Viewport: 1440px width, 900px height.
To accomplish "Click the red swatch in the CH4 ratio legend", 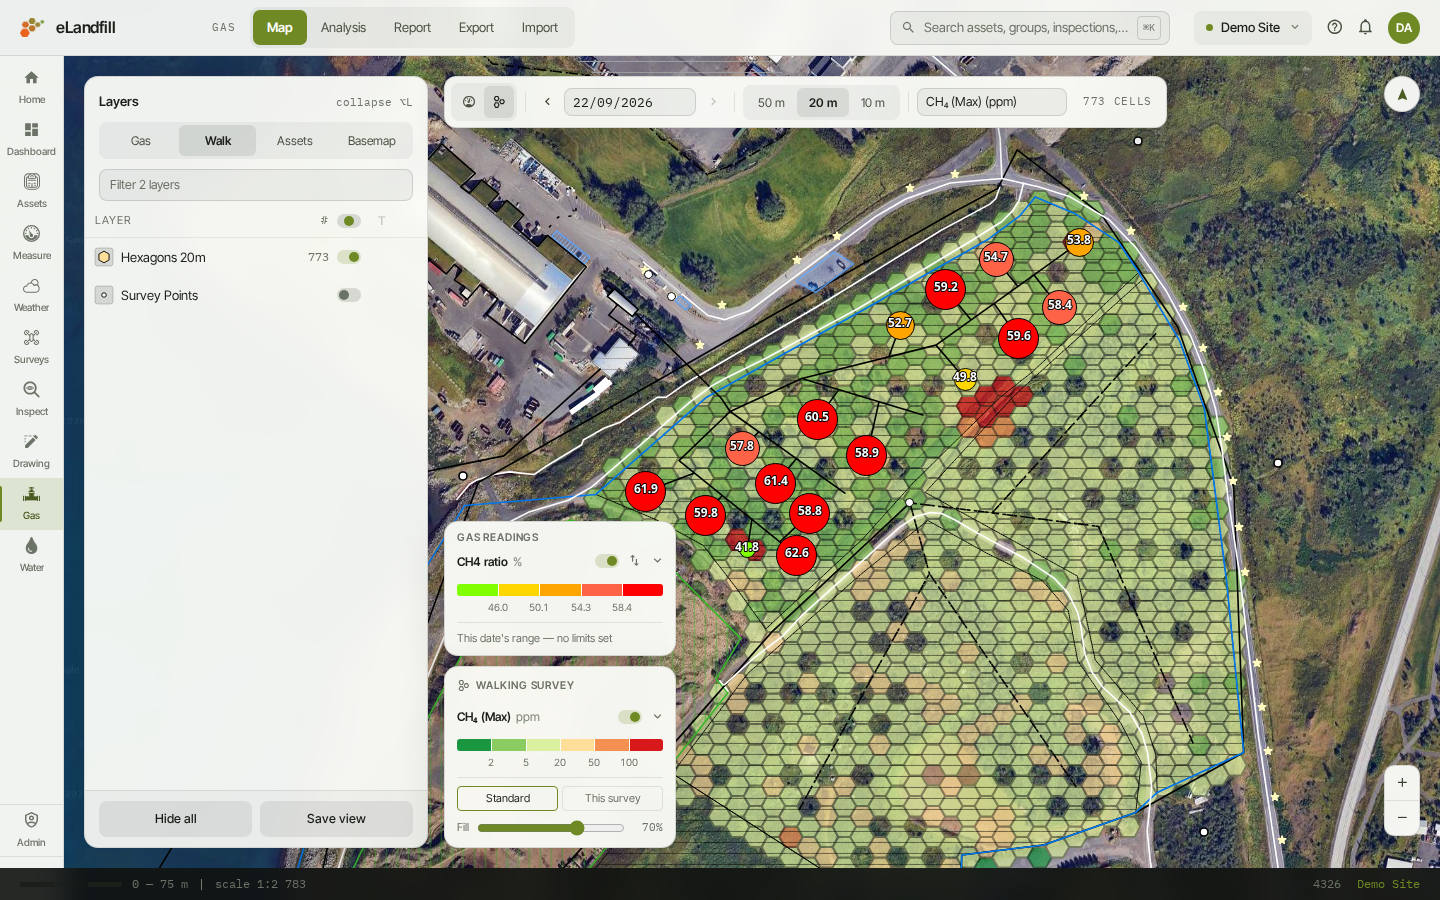I will 643,590.
